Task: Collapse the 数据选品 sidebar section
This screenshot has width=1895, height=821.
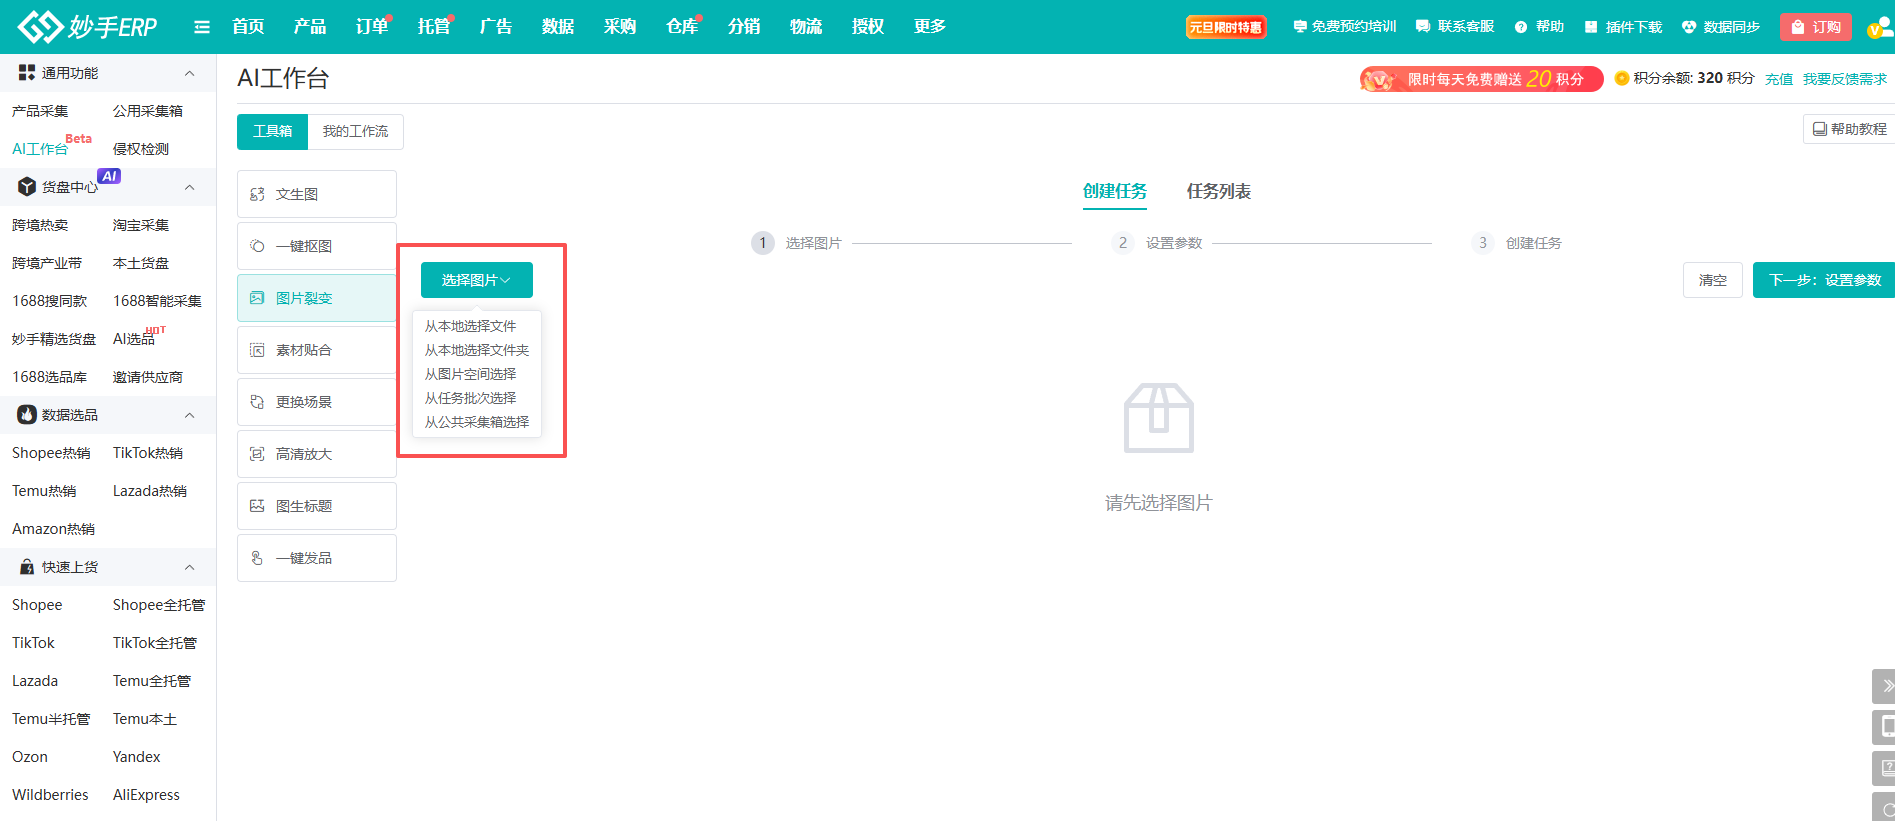Action: 189,415
